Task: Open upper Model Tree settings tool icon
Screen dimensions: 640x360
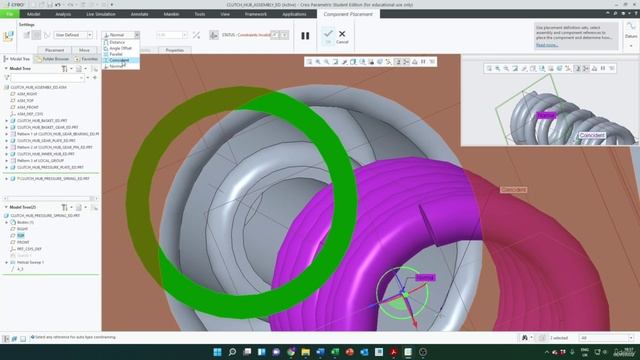Action: [64, 69]
